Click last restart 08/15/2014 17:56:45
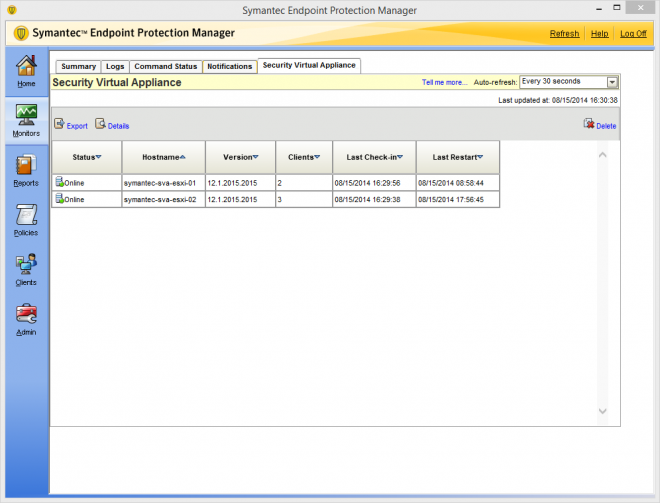The width and height of the screenshot is (660, 503). click(x=458, y=200)
